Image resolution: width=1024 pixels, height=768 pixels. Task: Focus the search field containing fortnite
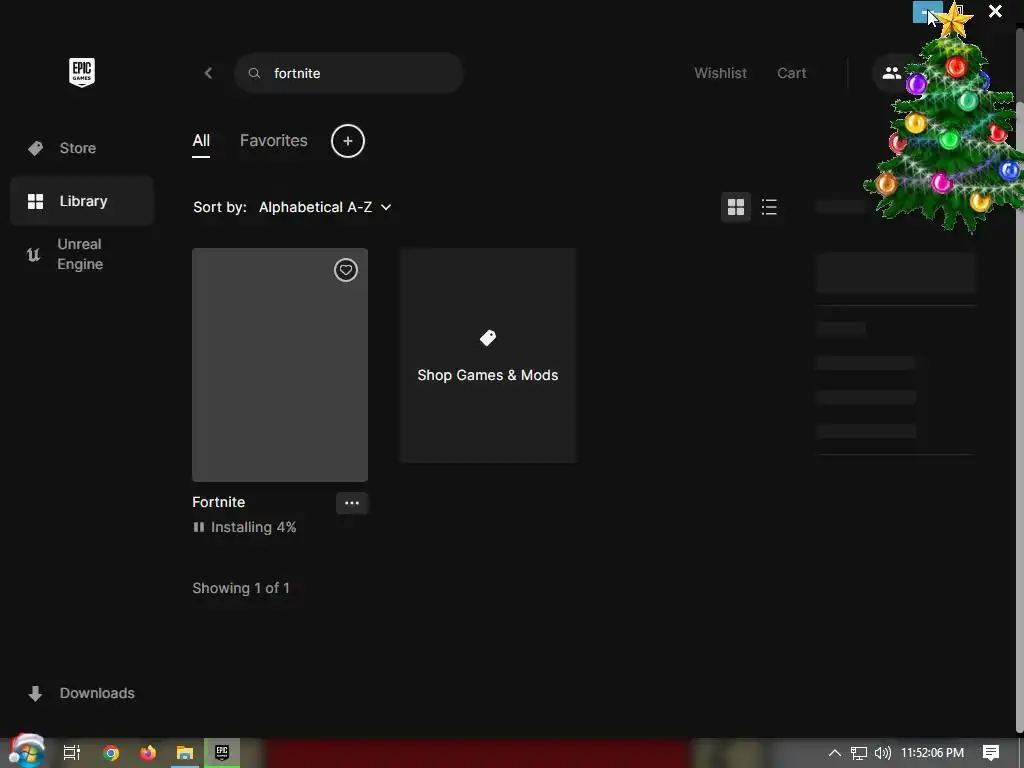349,73
